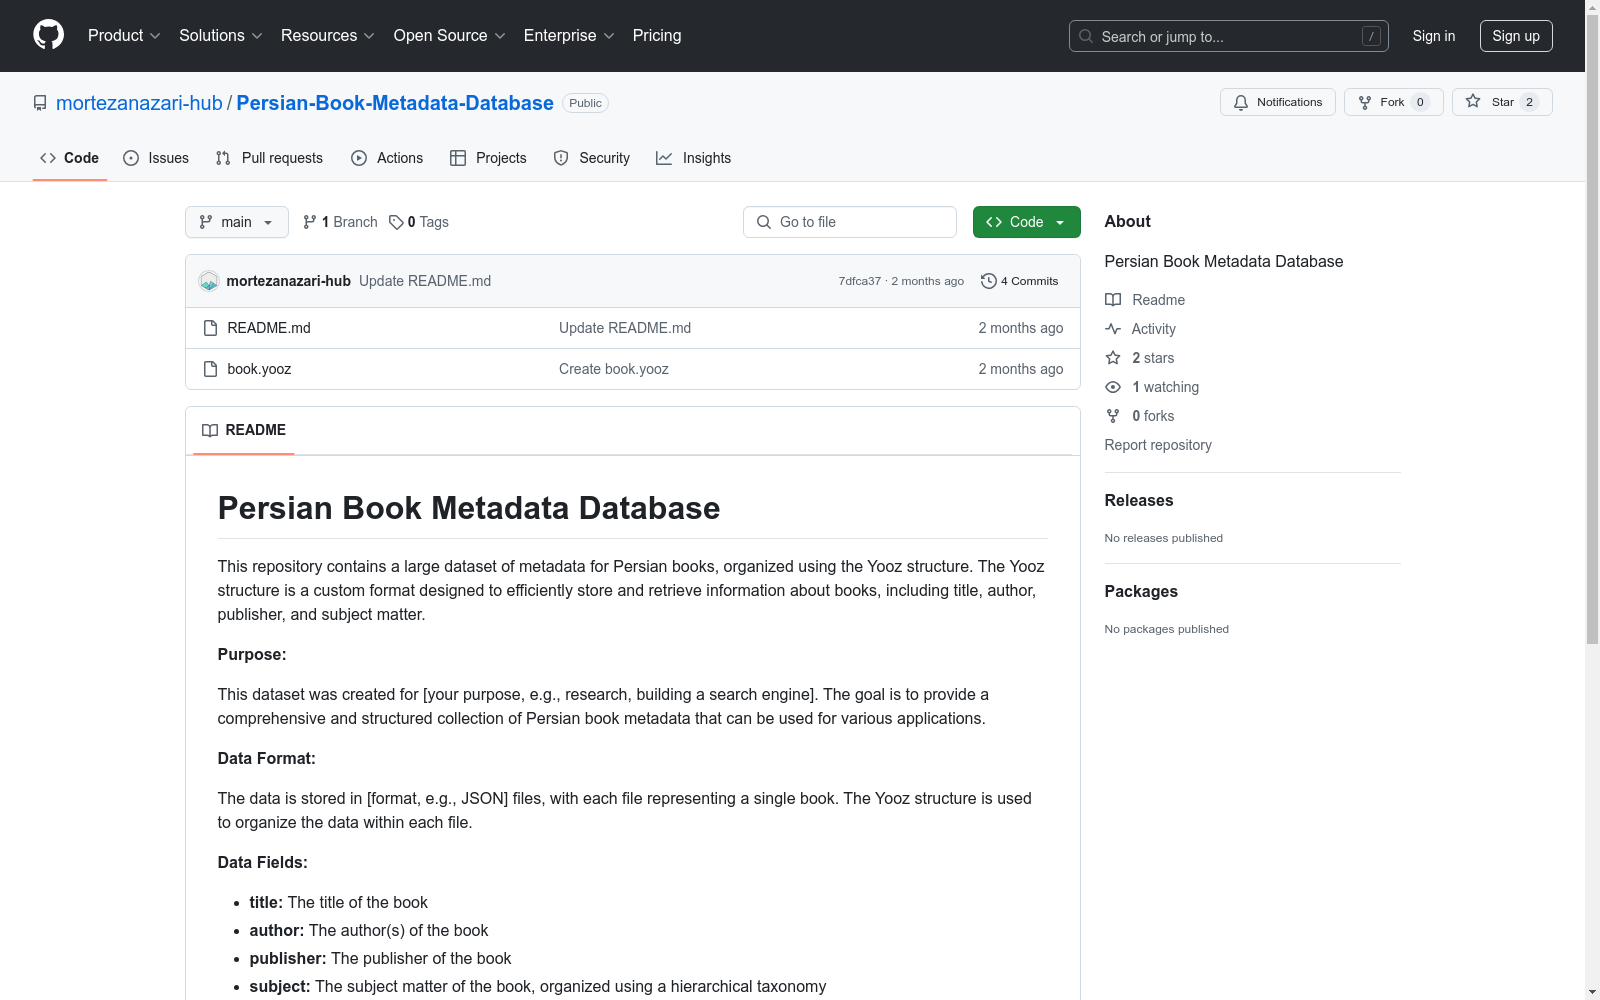Screen dimensions: 1600x1000
Task: Select the README tab in file viewer
Action: pyautogui.click(x=244, y=430)
